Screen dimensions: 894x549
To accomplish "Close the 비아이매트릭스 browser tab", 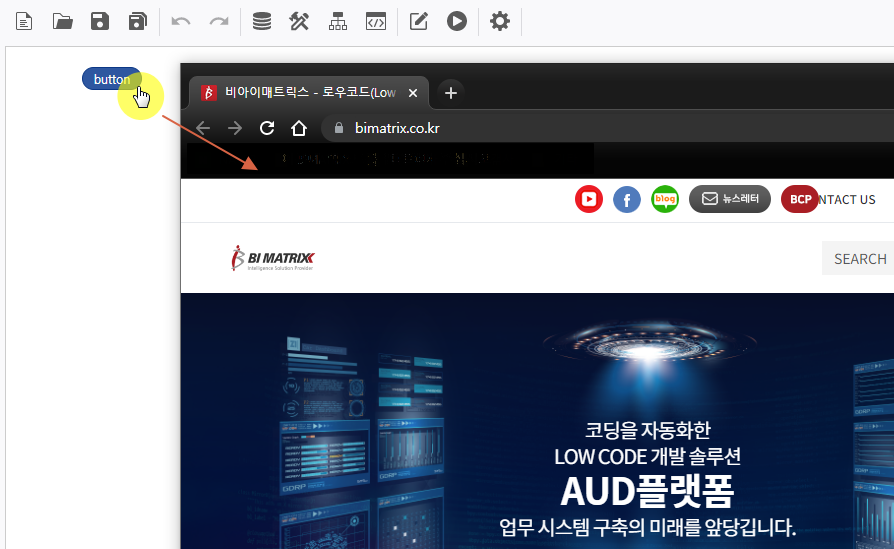I will [413, 93].
